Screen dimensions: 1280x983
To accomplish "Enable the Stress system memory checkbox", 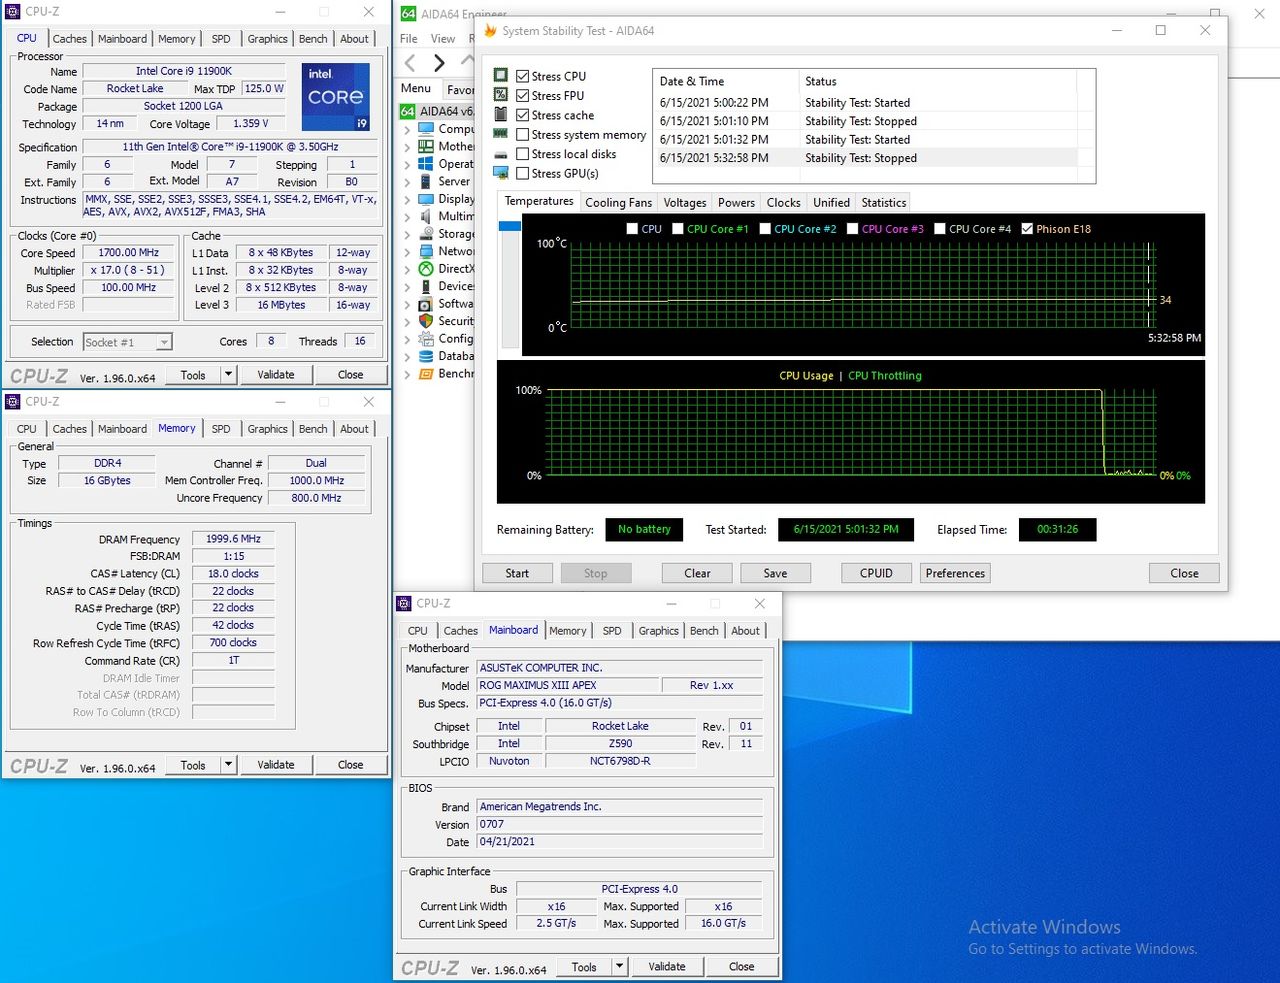I will [x=523, y=135].
